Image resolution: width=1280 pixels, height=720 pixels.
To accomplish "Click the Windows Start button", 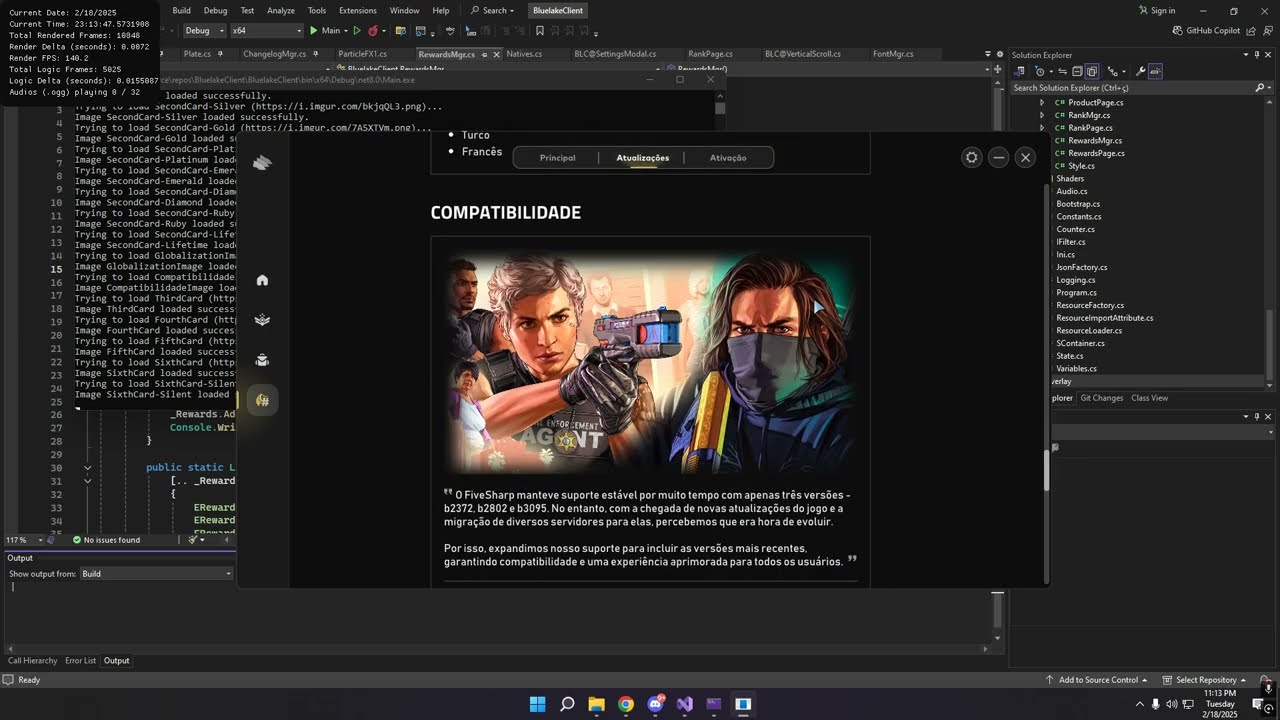I will click(537, 704).
